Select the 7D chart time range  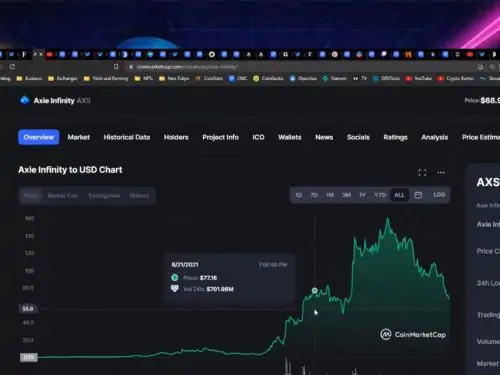coord(314,195)
